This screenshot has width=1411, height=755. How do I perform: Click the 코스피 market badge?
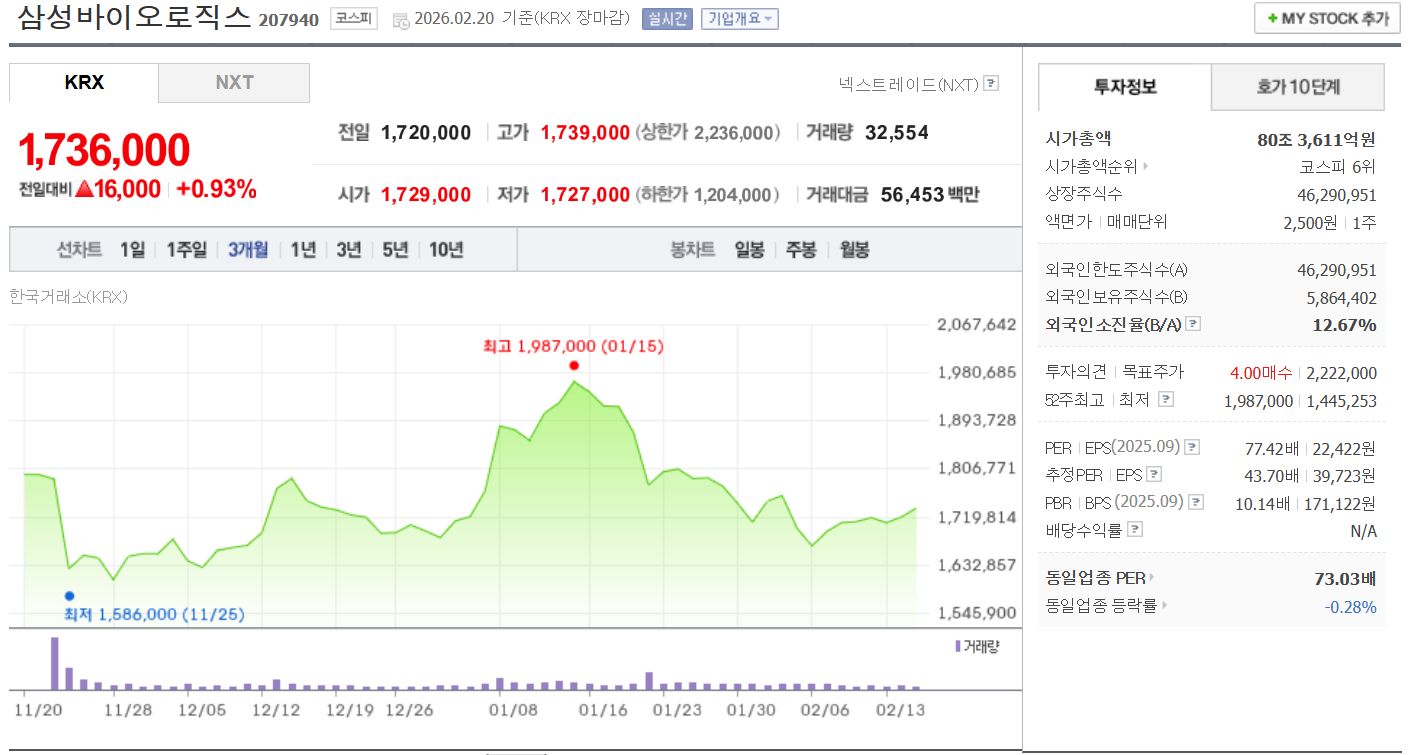354,18
